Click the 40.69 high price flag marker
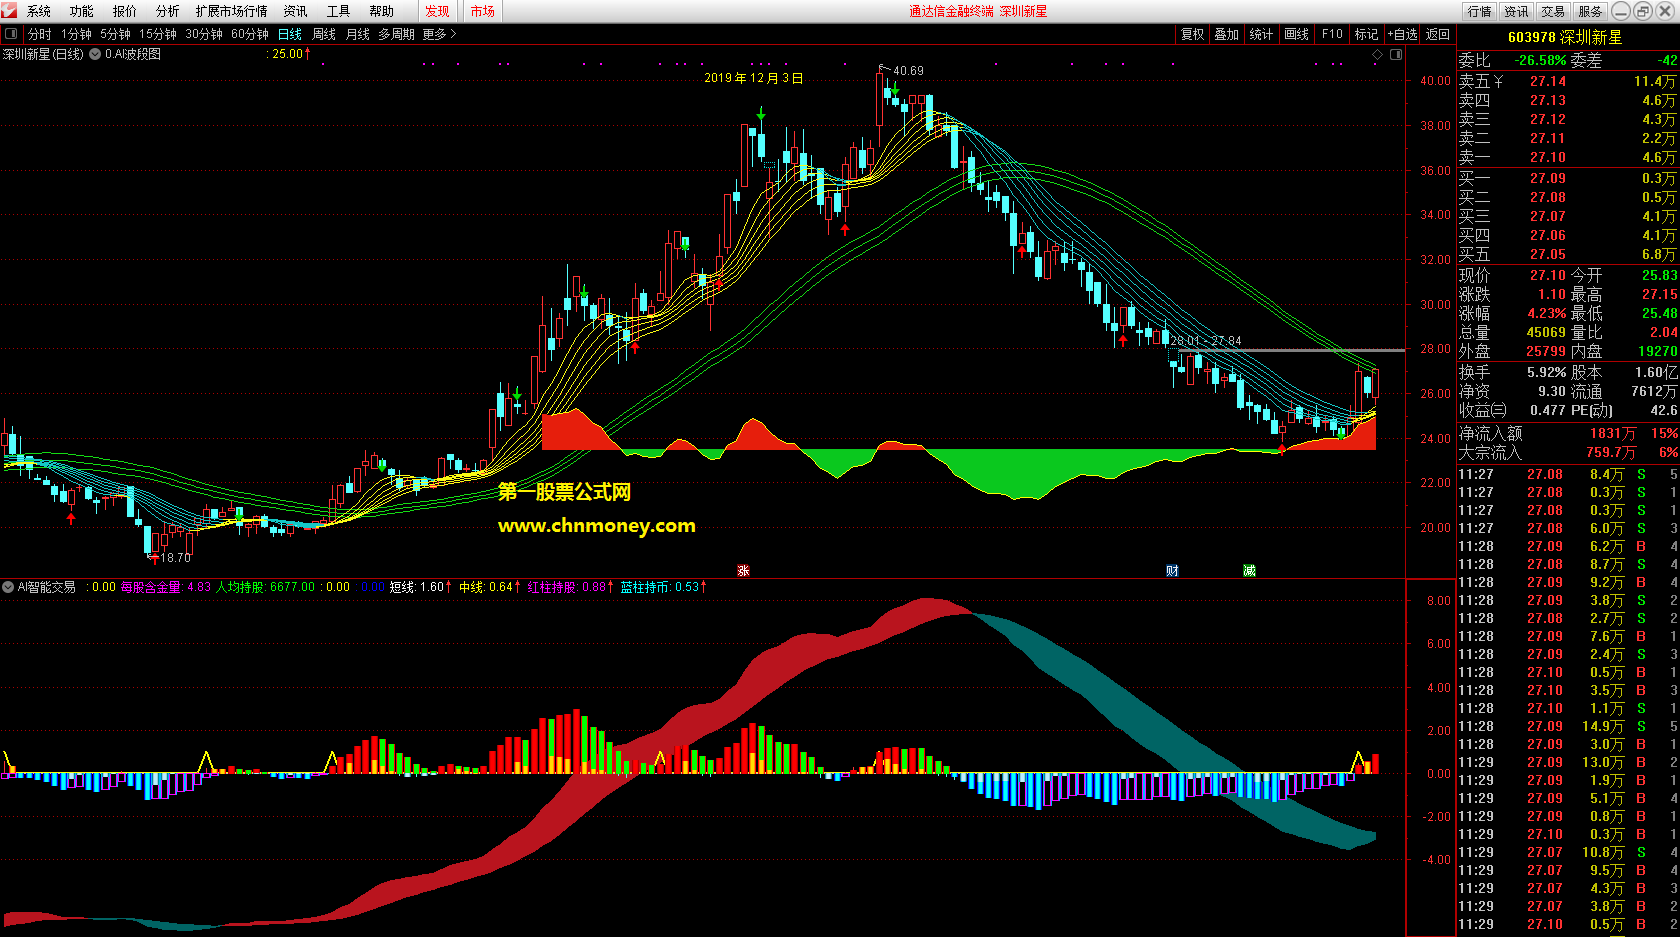The height and width of the screenshot is (937, 1680). coord(902,70)
